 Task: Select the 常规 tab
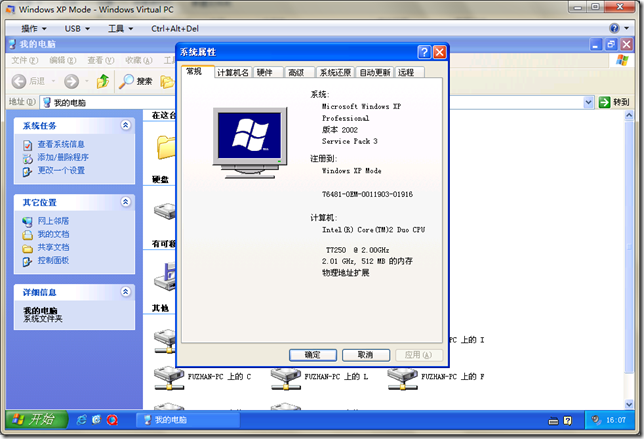[198, 71]
